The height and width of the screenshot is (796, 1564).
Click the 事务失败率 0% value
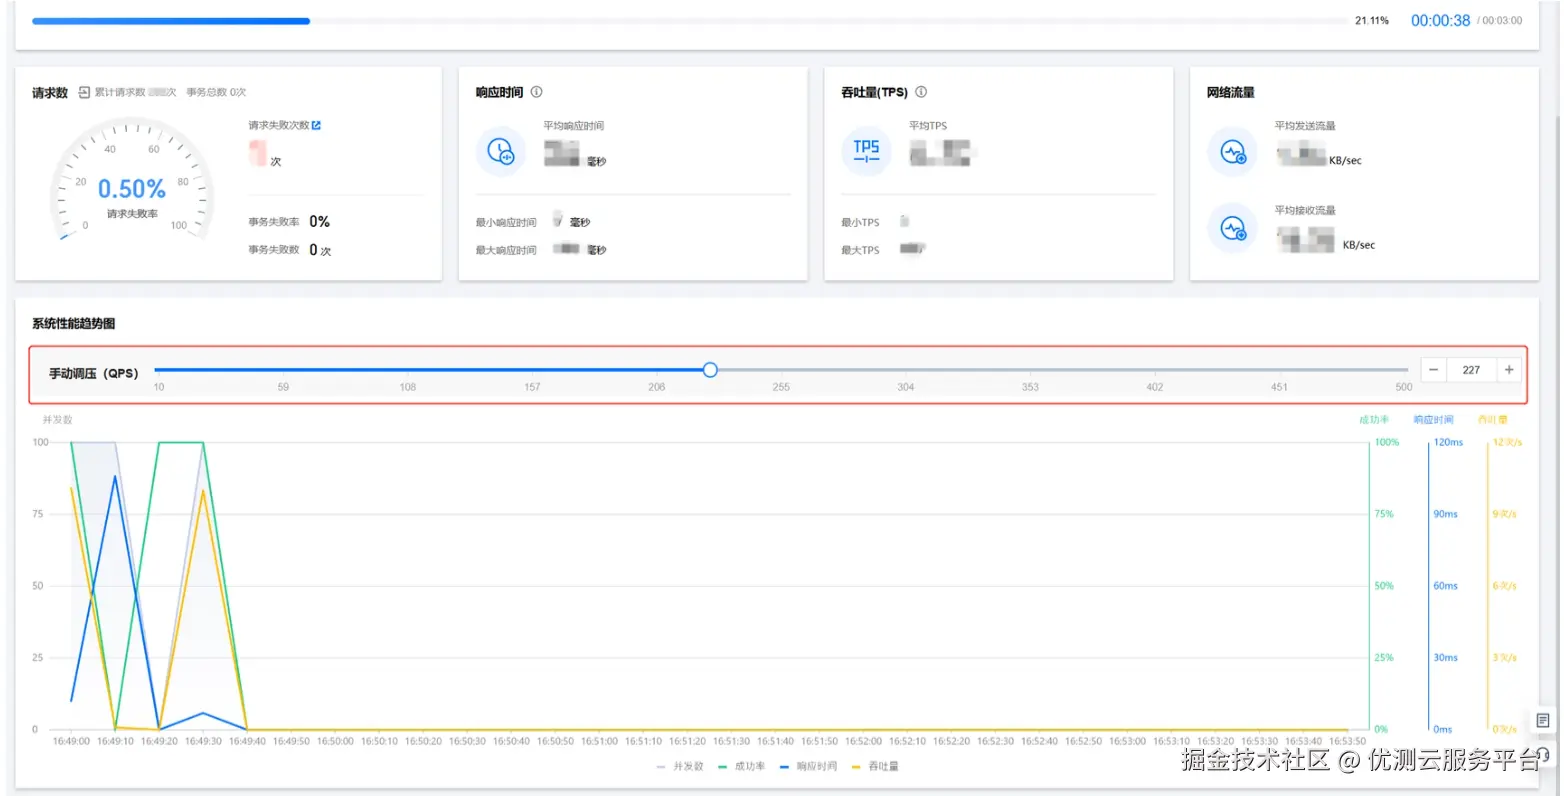320,222
